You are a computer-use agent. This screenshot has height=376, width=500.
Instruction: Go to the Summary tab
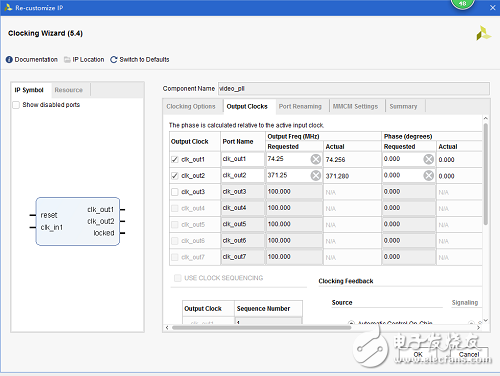tap(403, 106)
